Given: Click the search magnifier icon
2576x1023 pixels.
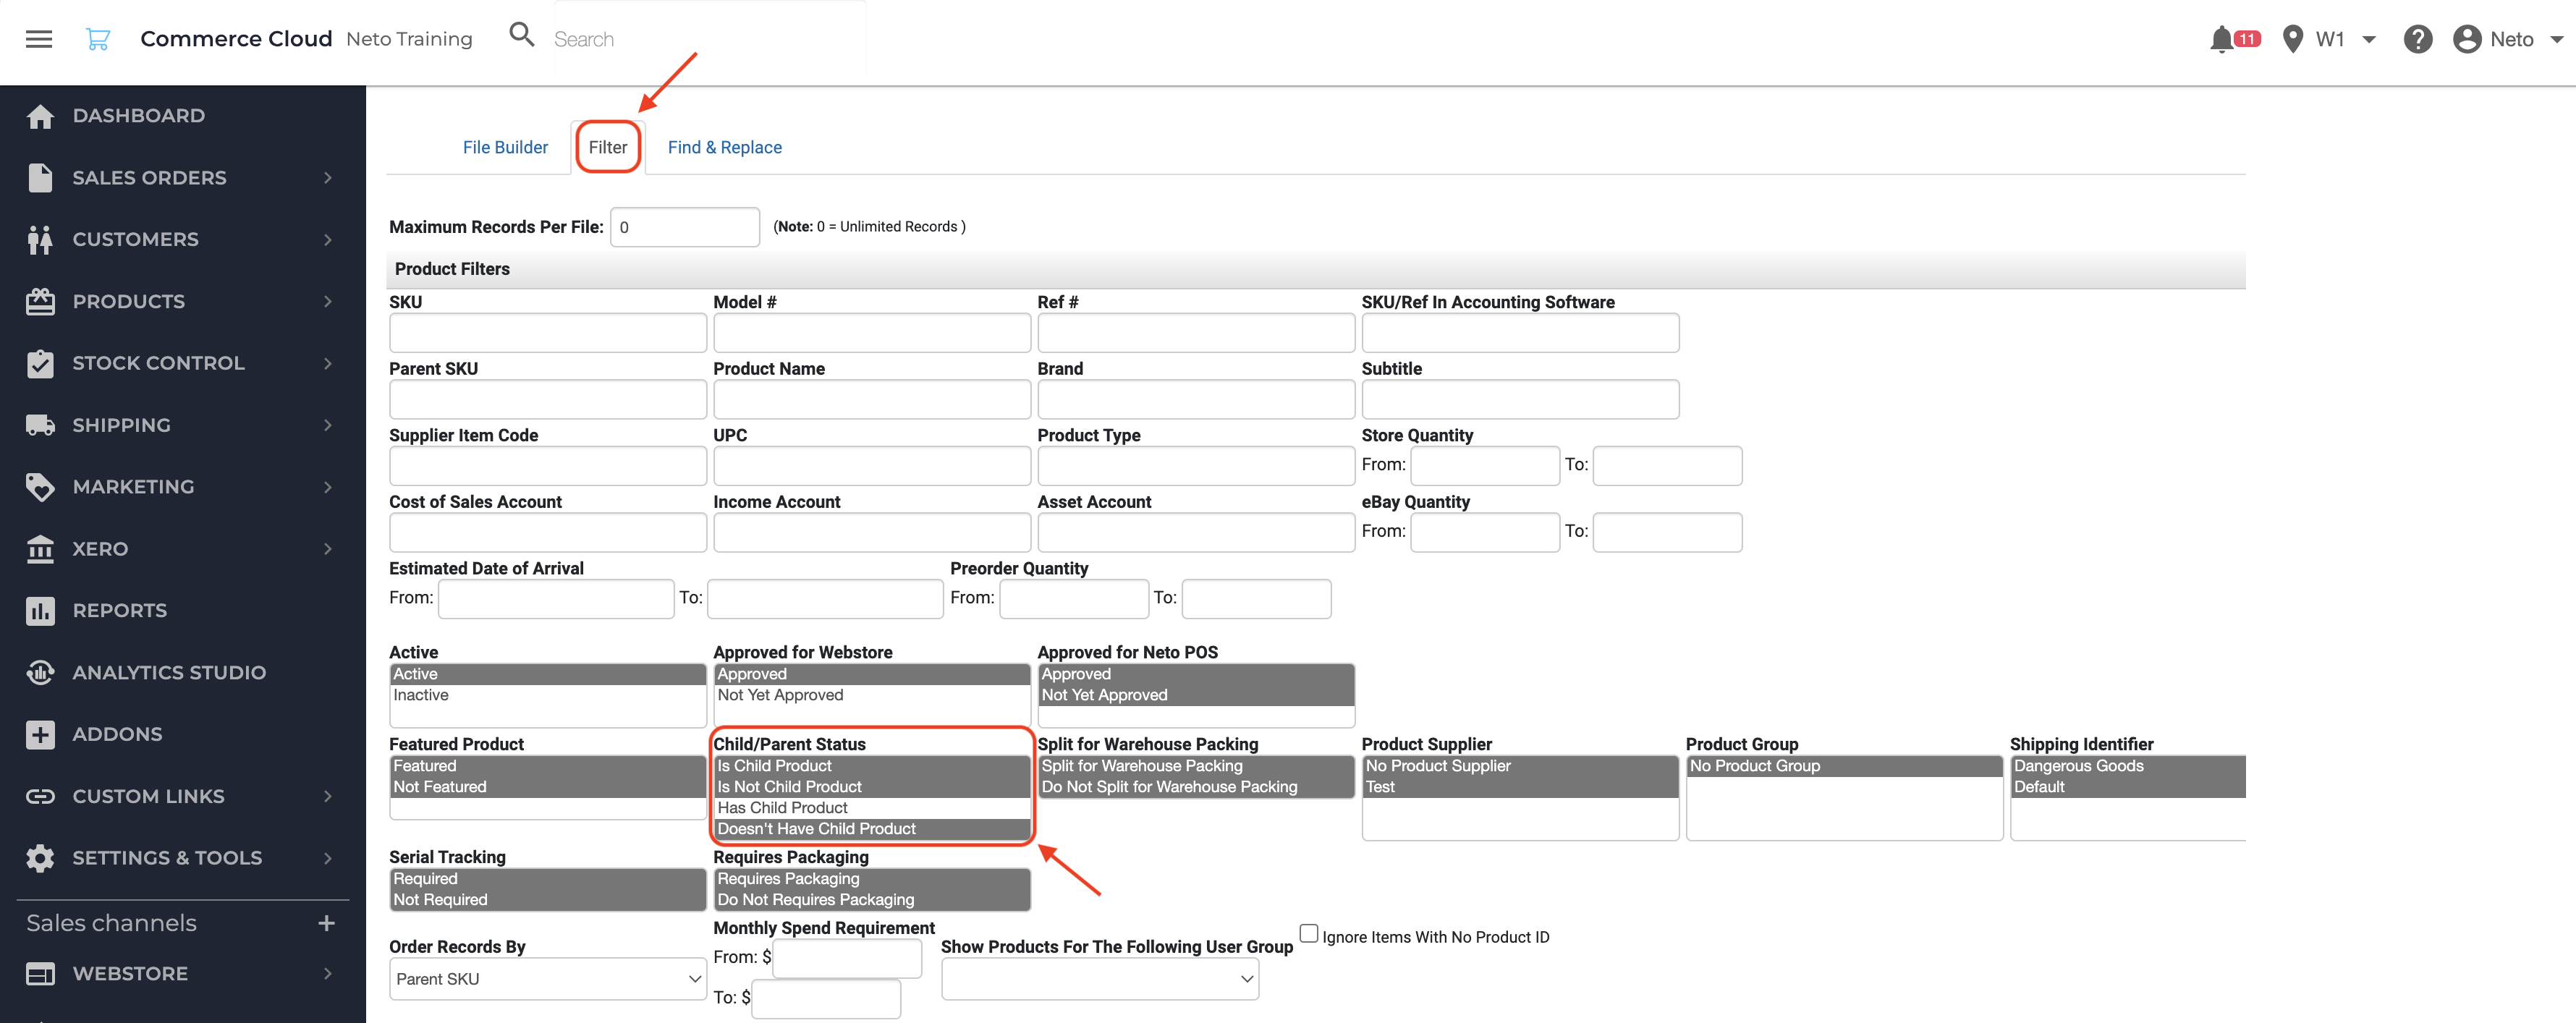Looking at the screenshot, I should click(x=521, y=35).
